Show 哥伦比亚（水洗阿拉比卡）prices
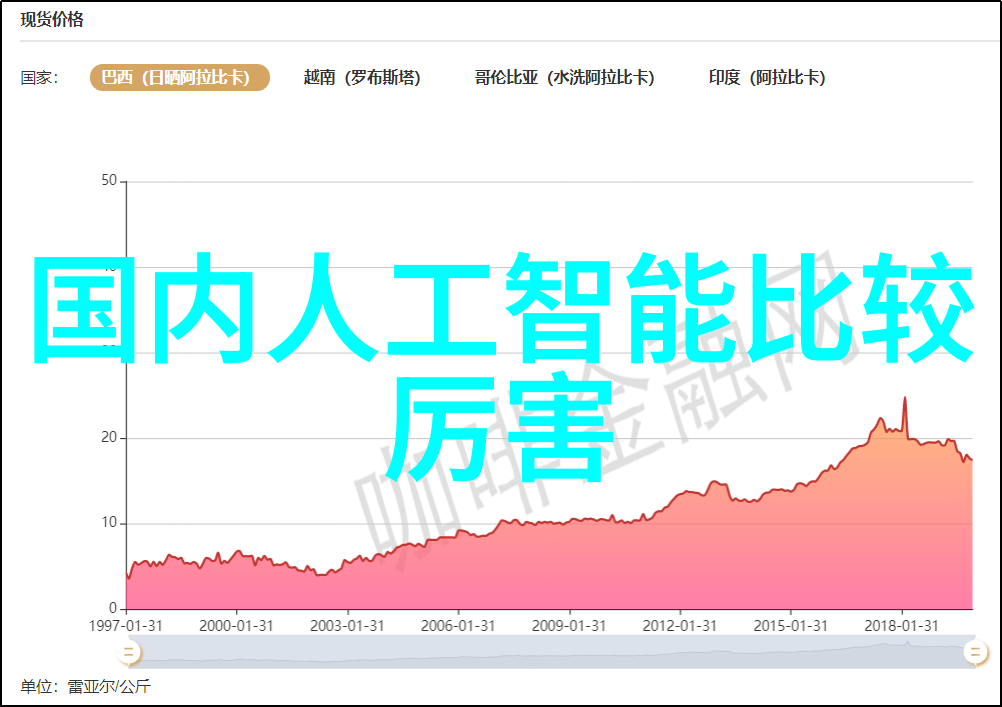 coord(564,78)
